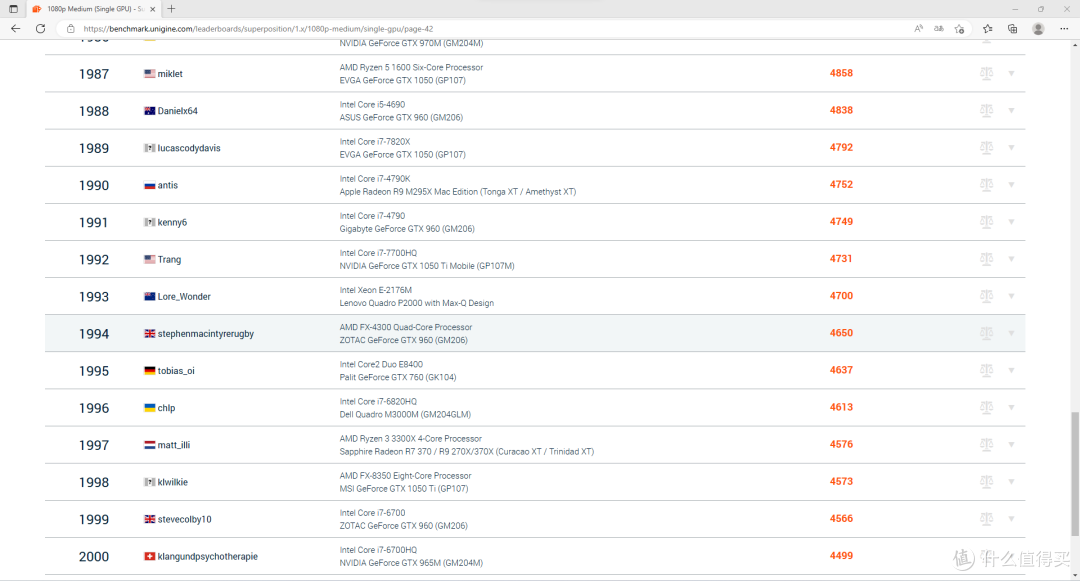Open user profile stephenmacintyrerugby
This screenshot has width=1080, height=581.
coord(206,334)
